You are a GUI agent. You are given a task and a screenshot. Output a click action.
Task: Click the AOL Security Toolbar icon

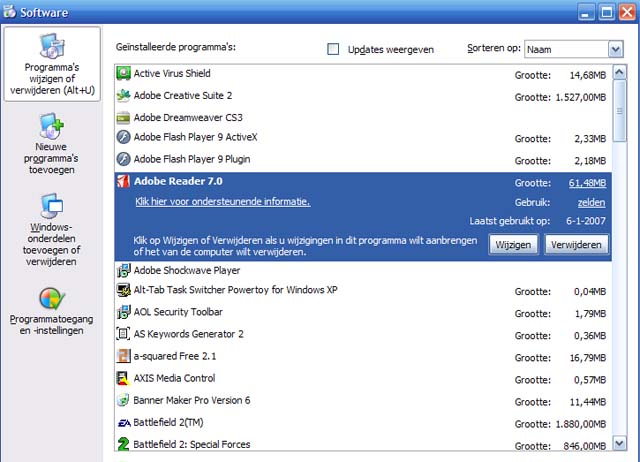click(x=123, y=312)
